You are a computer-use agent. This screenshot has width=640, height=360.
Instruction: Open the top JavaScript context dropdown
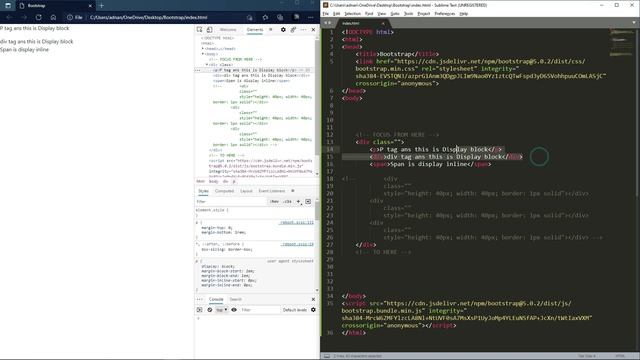(222, 310)
